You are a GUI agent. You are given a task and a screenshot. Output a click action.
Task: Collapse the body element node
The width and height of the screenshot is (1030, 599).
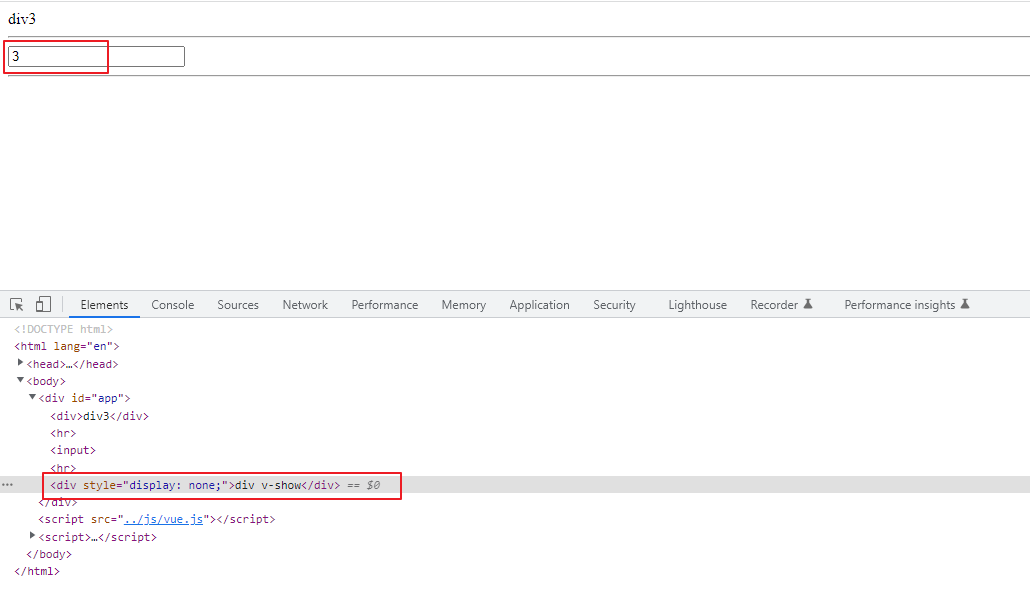[x=21, y=380]
